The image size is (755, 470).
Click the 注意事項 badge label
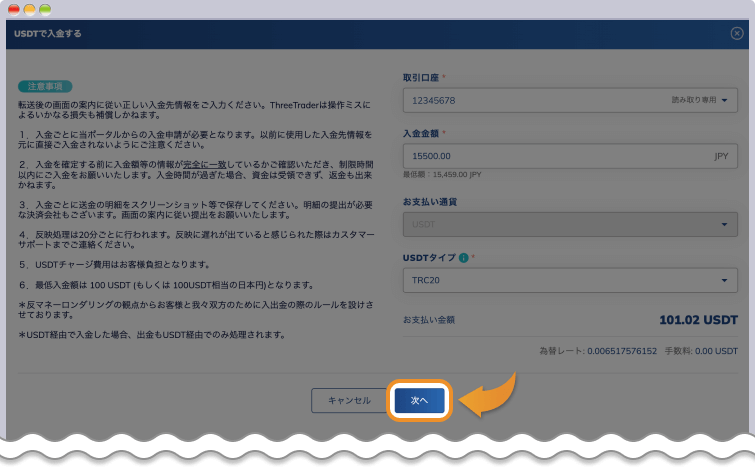click(x=45, y=86)
